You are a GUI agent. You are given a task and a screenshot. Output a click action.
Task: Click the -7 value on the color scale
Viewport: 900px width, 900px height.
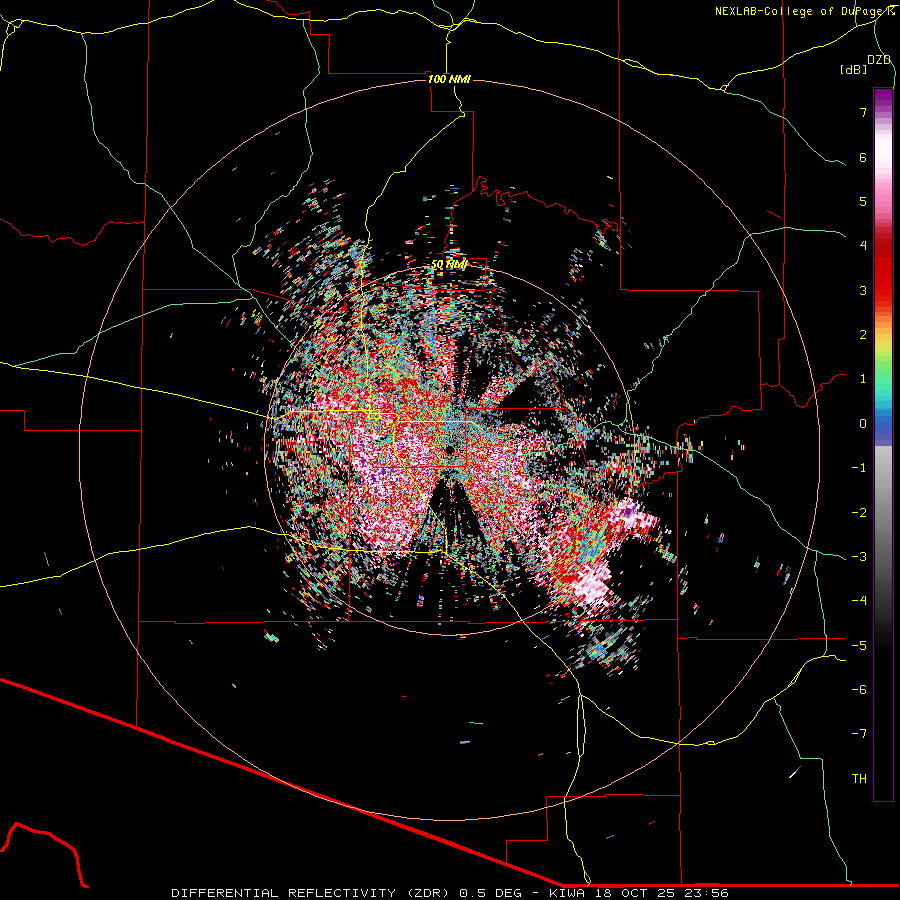(859, 734)
